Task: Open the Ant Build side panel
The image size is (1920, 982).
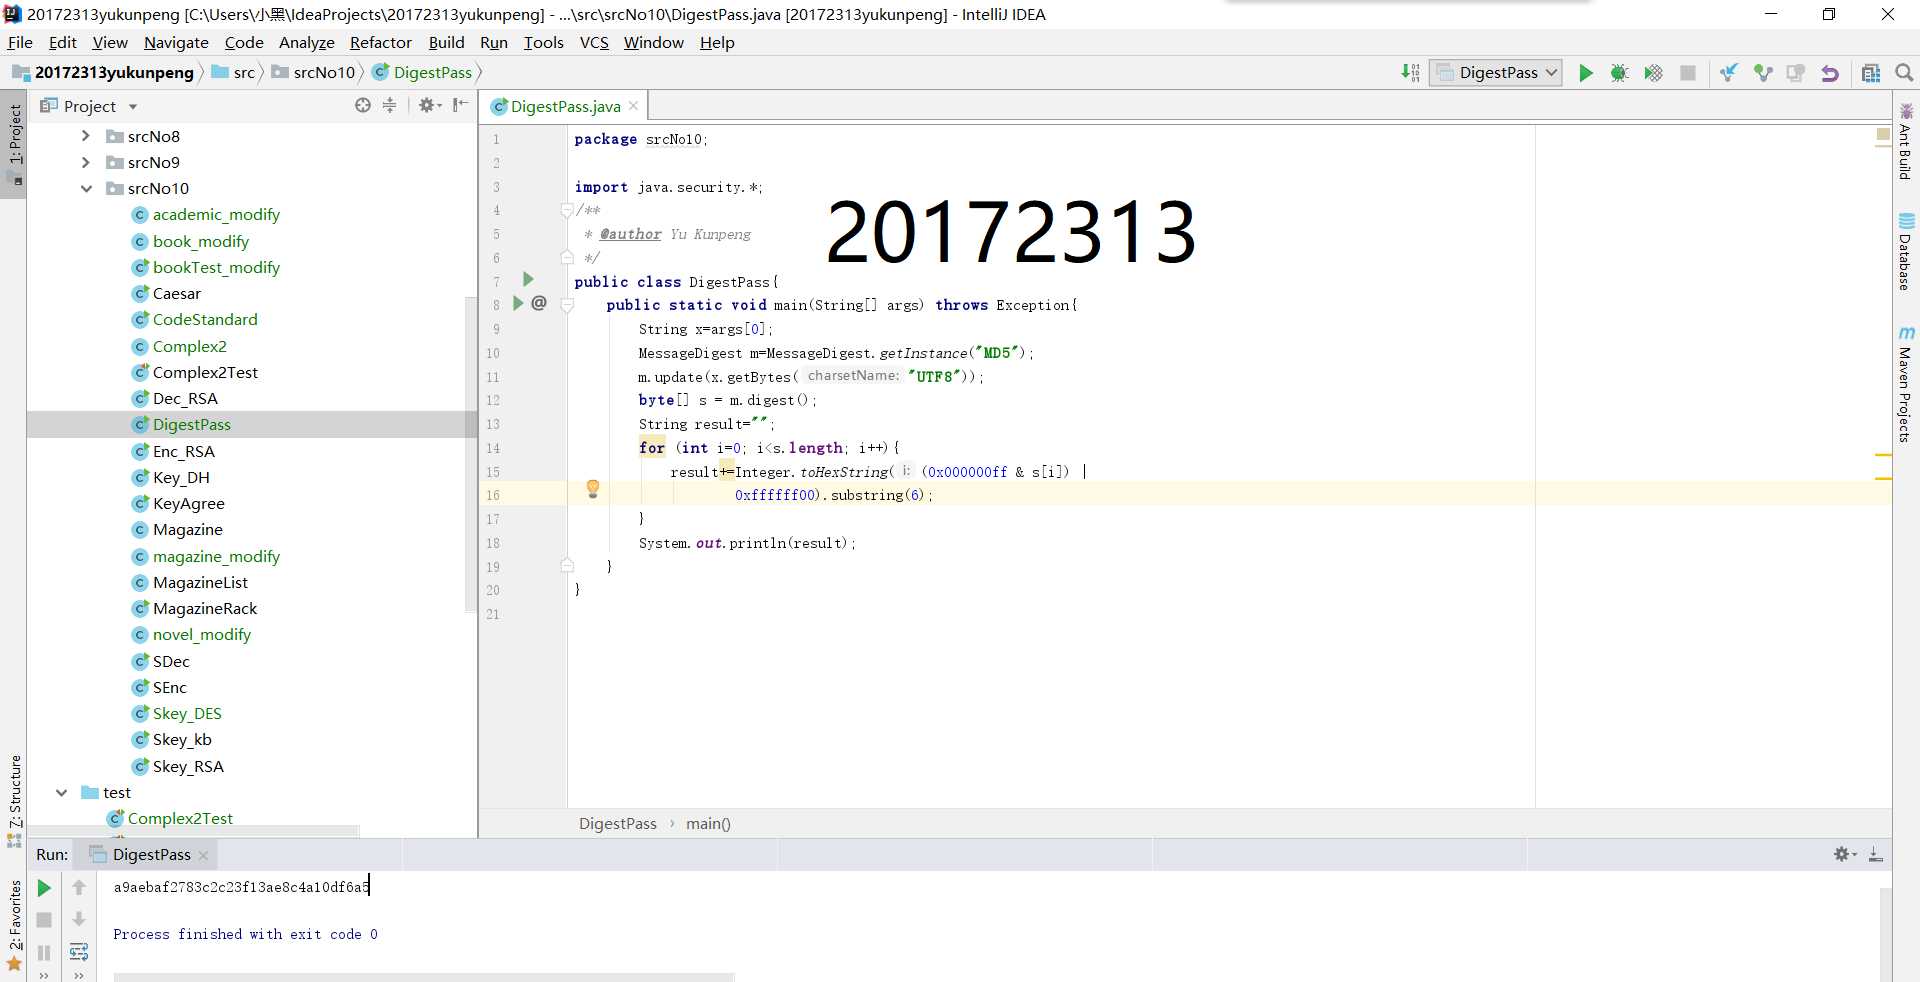Action: coord(1906,142)
